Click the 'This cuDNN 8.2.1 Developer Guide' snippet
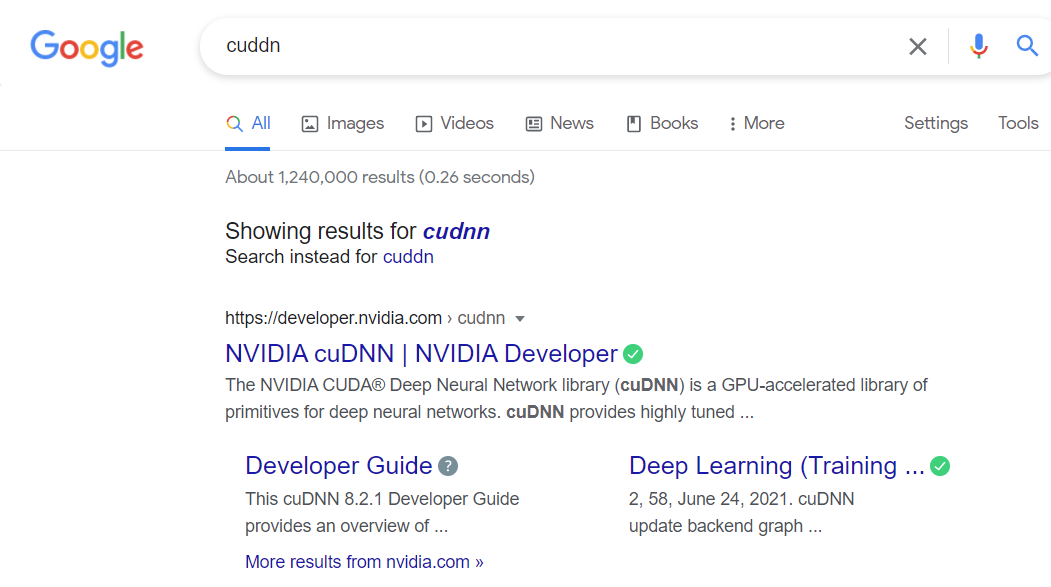Screen dimensions: 1051x587 click(x=382, y=513)
